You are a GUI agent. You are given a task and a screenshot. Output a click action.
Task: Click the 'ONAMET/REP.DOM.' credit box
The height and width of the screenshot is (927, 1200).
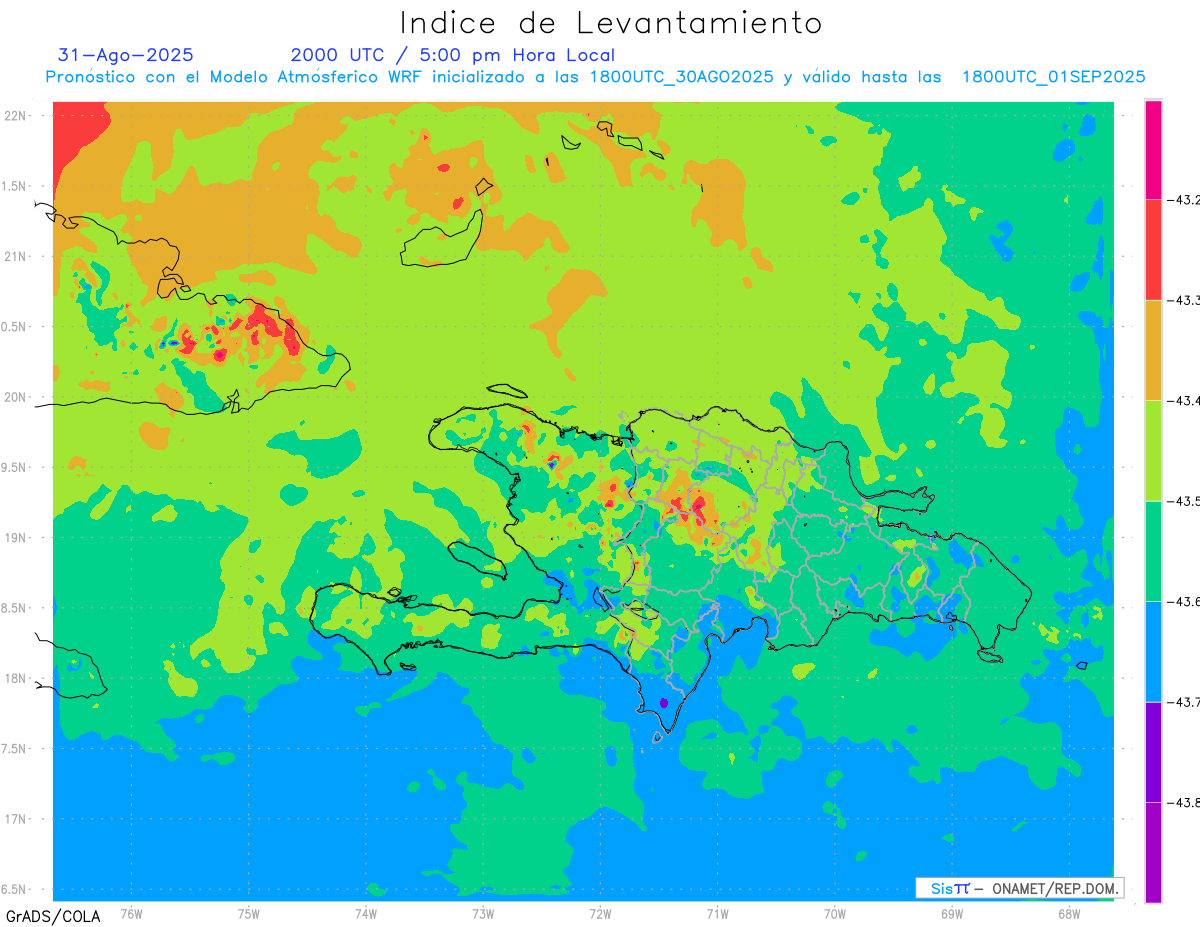click(1019, 888)
